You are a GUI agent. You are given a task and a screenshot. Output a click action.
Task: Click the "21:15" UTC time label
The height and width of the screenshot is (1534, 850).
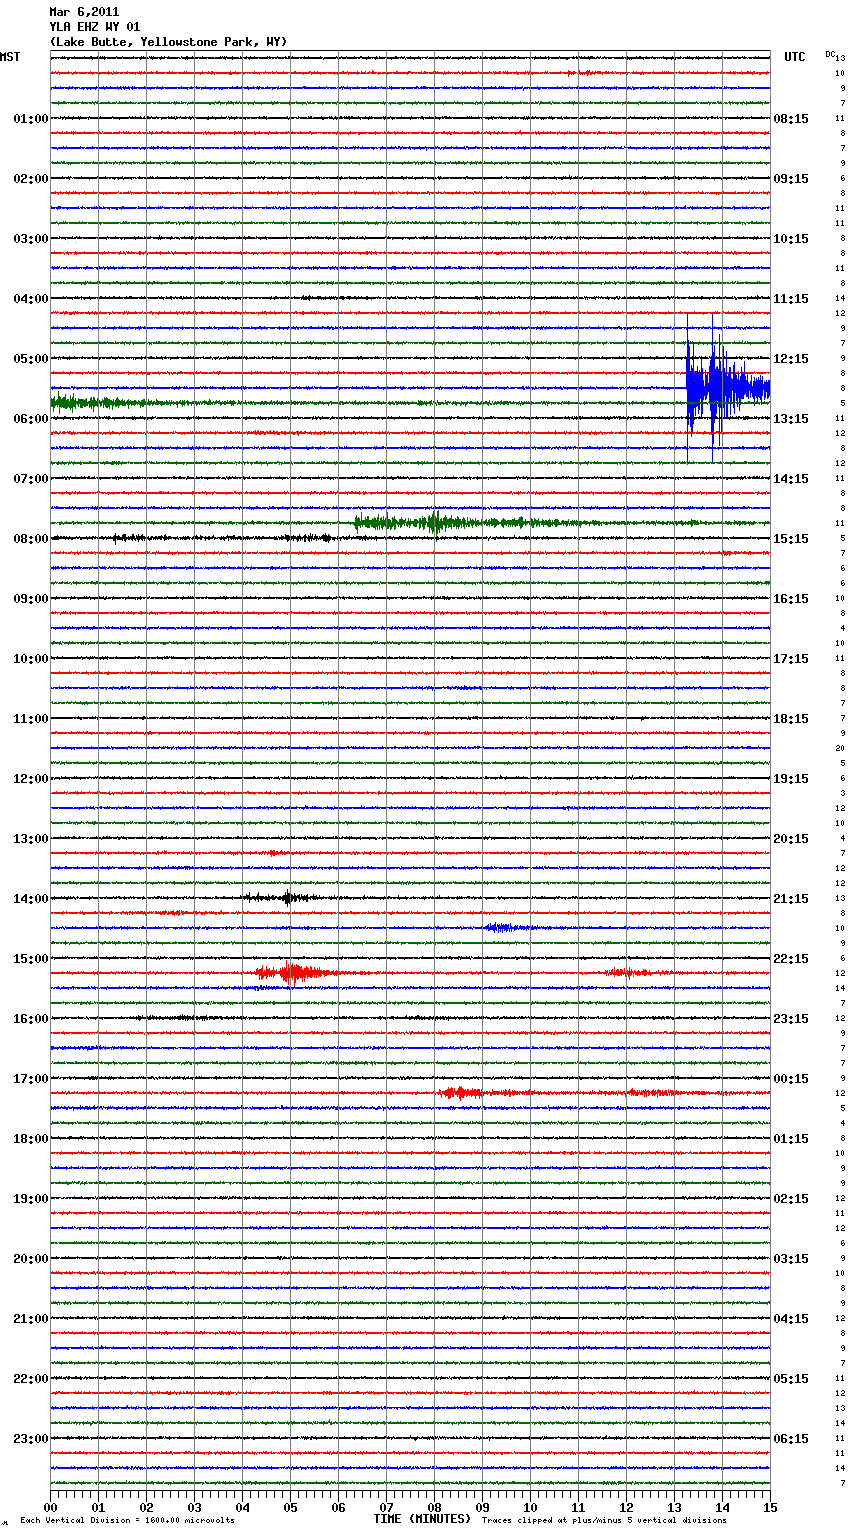[x=791, y=899]
